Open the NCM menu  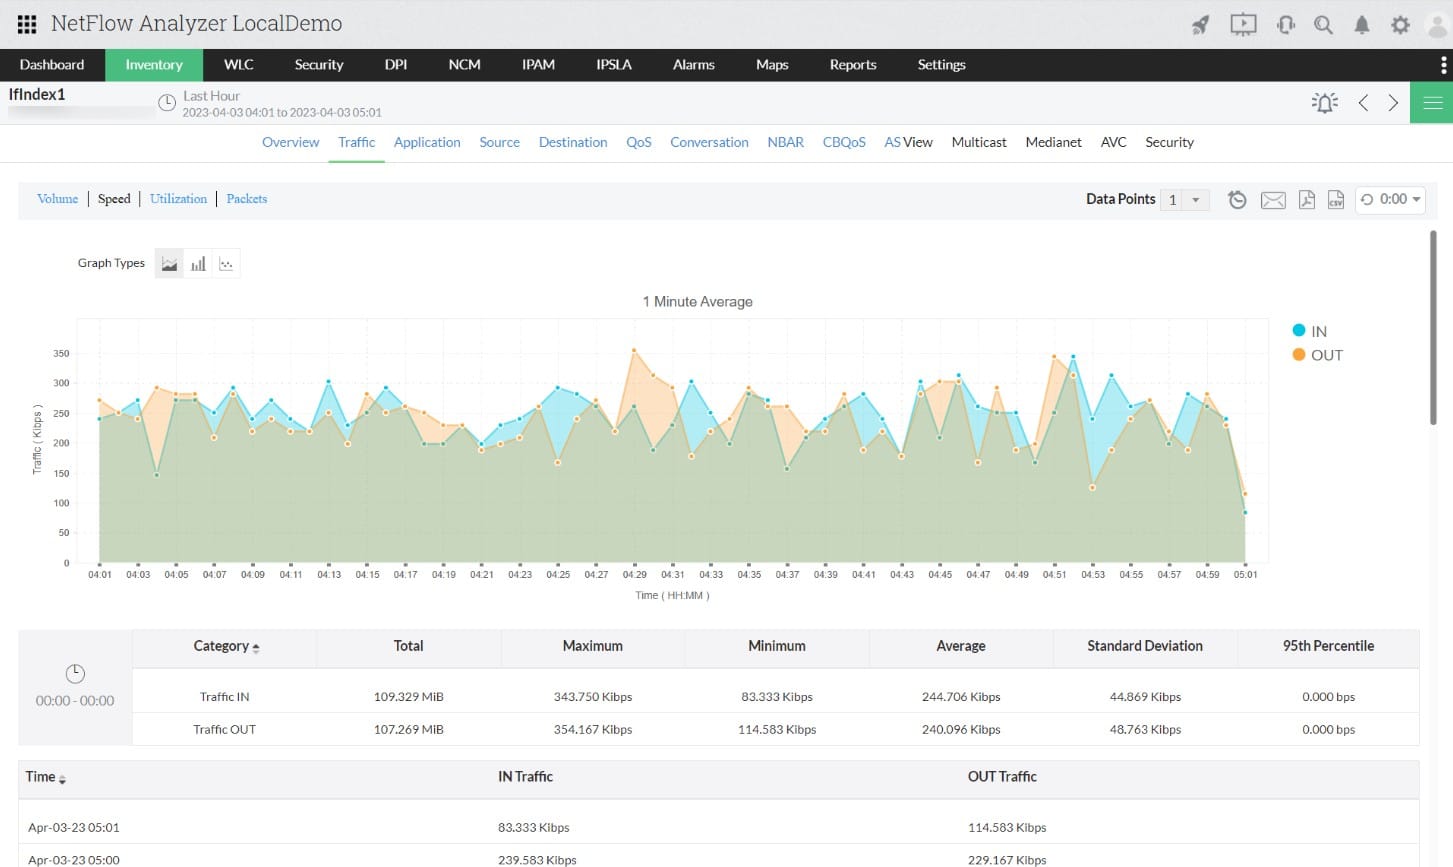tap(465, 65)
